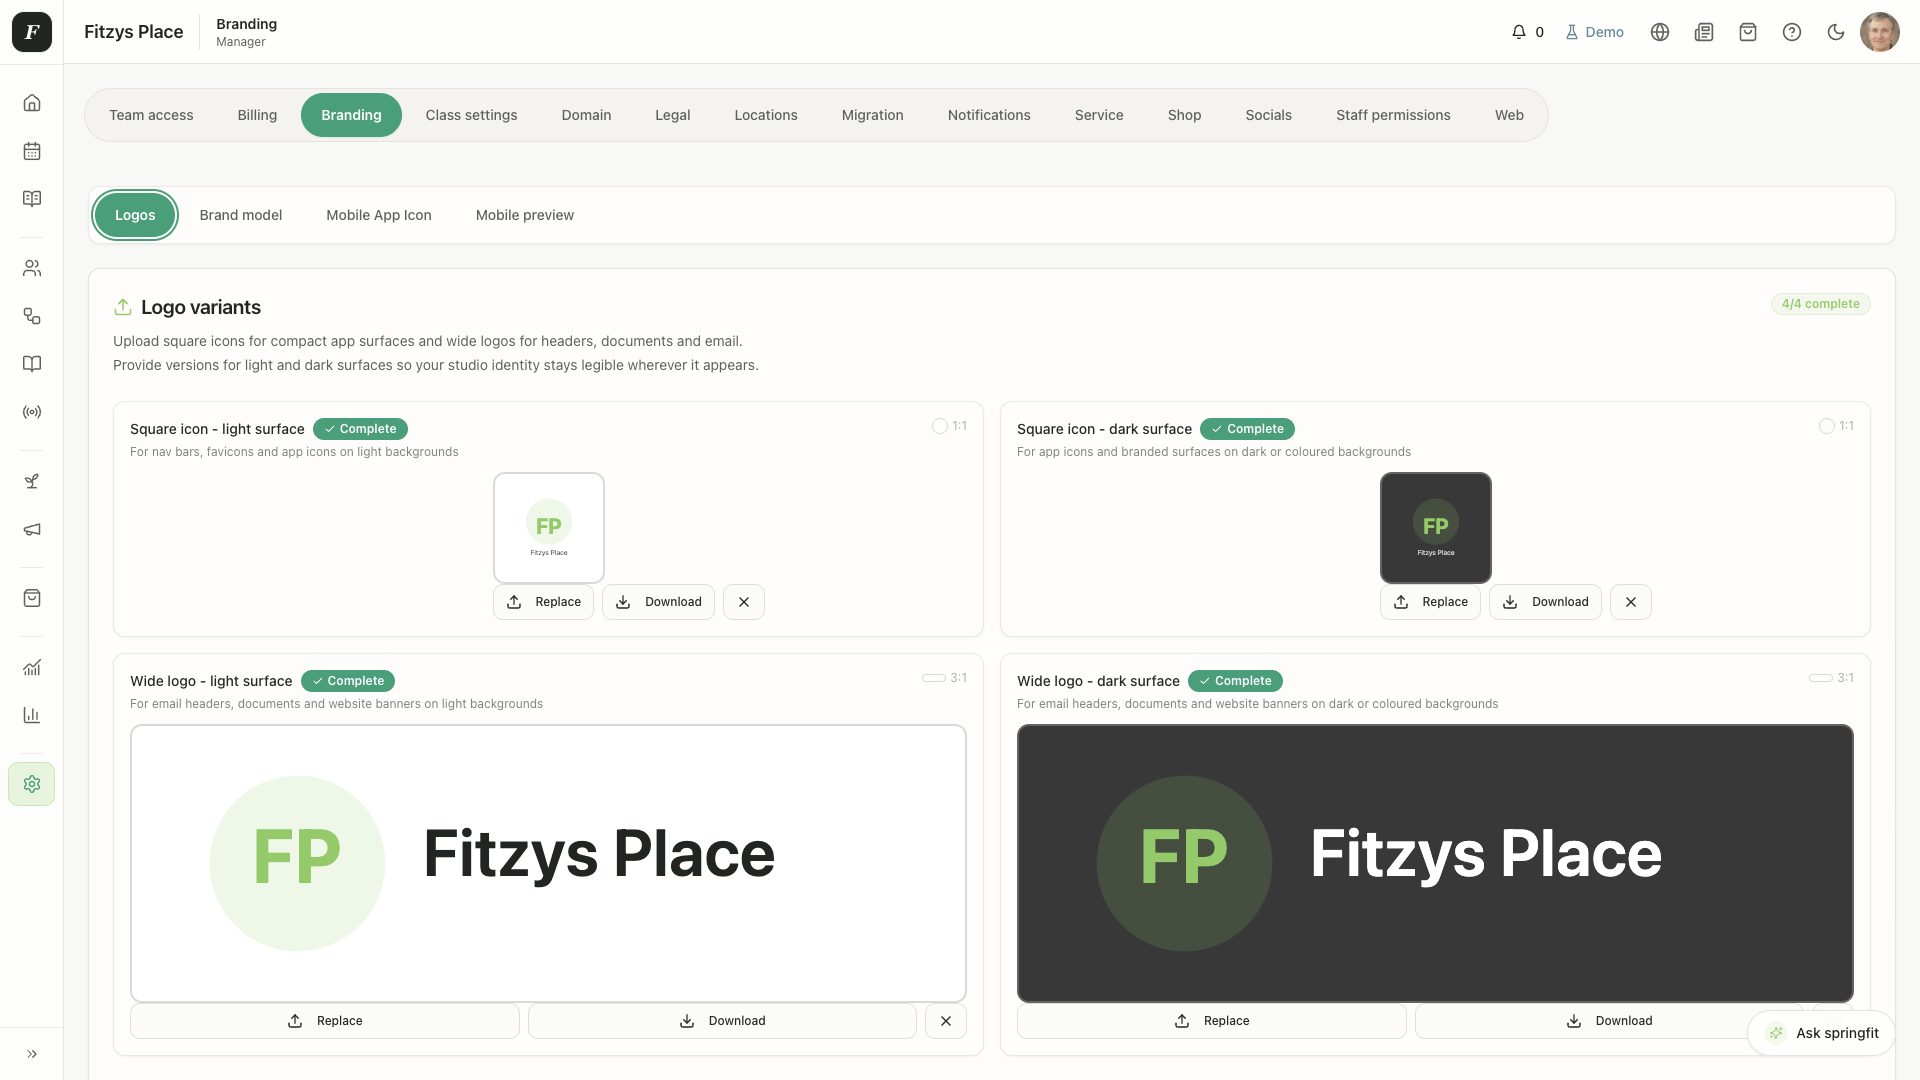Click the Fitzys Place F logo icon
The image size is (1920, 1080).
(x=32, y=32)
